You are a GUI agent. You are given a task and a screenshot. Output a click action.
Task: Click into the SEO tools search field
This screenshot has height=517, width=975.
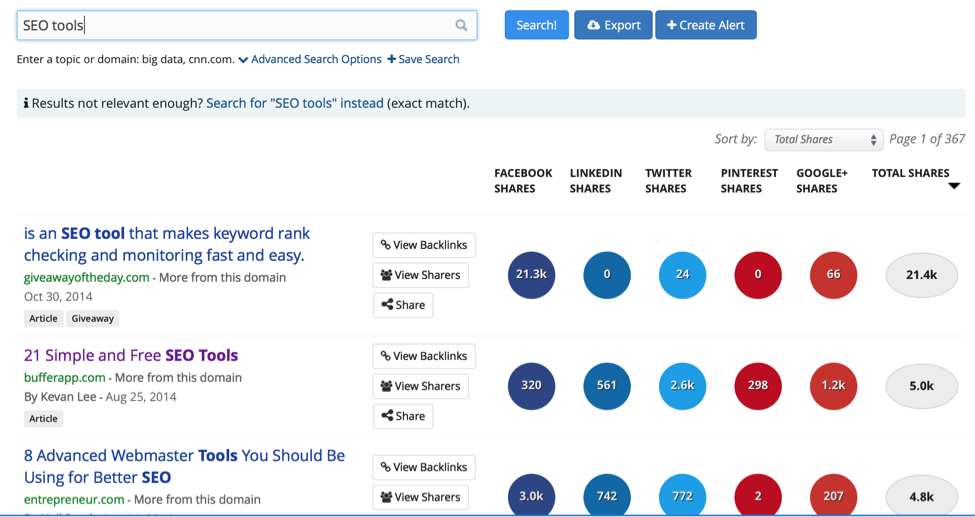pyautogui.click(x=235, y=25)
